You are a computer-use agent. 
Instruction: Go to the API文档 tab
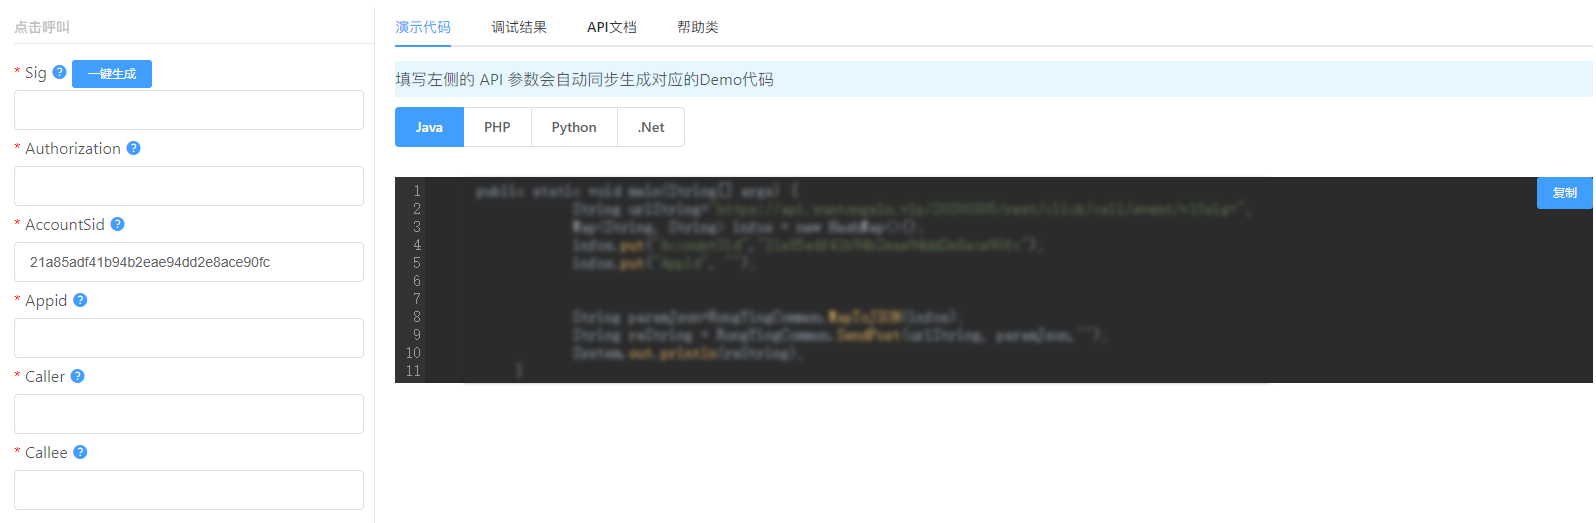click(x=611, y=27)
